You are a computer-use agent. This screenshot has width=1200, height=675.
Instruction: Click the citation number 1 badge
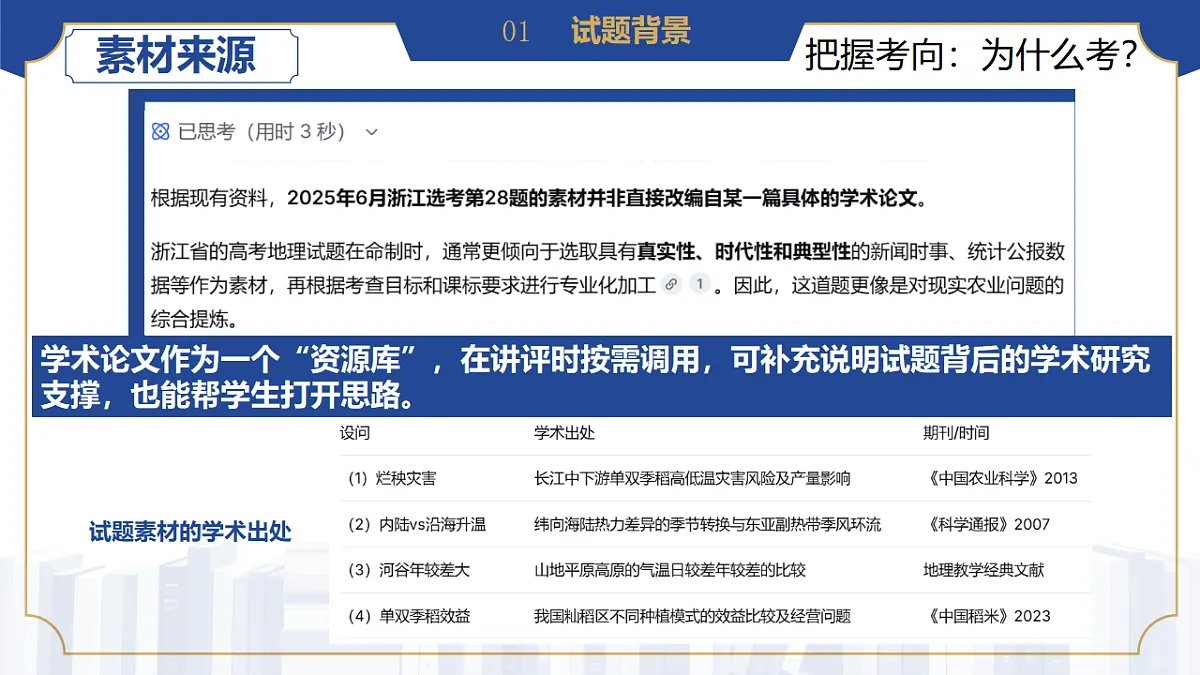tap(699, 285)
